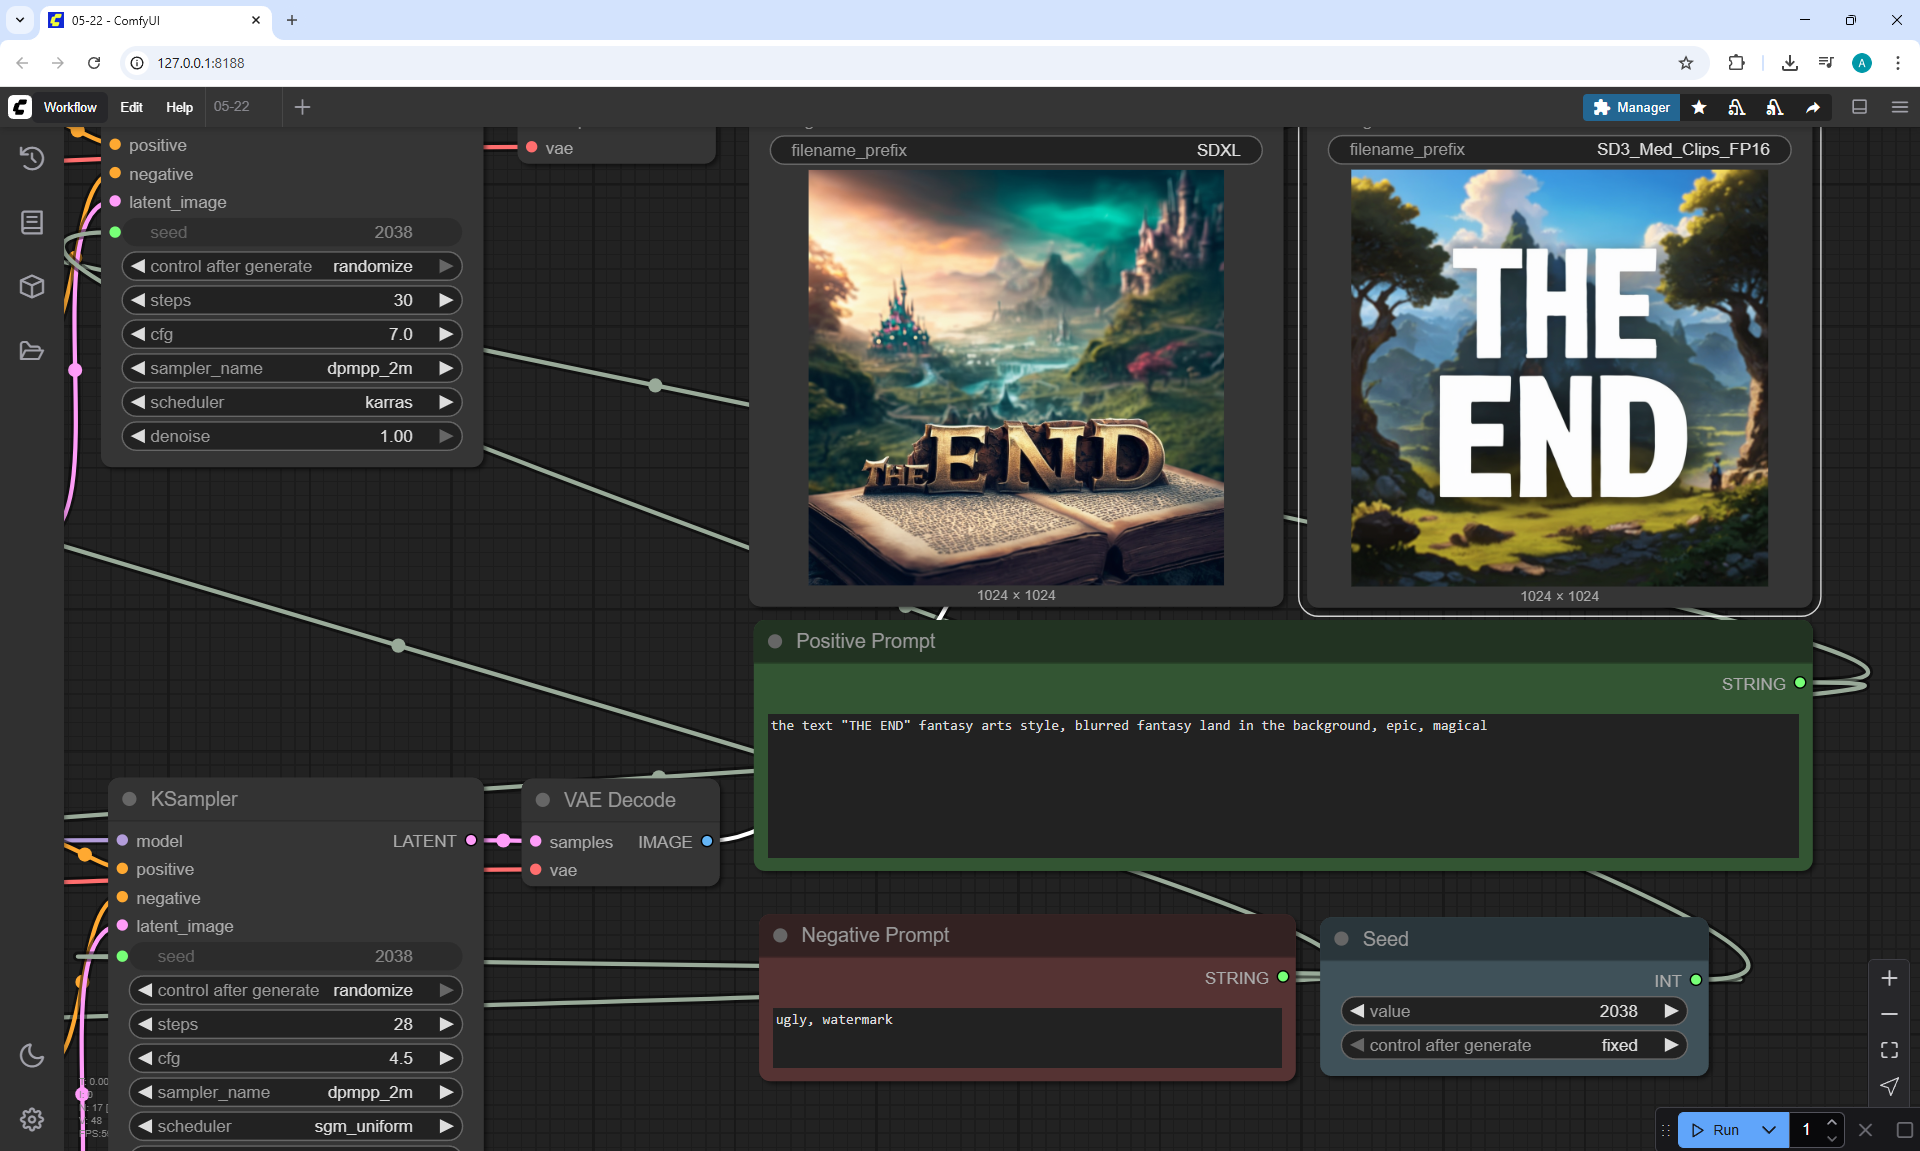Toggle dark theme moon icon
The height and width of the screenshot is (1151, 1920).
tap(32, 1055)
